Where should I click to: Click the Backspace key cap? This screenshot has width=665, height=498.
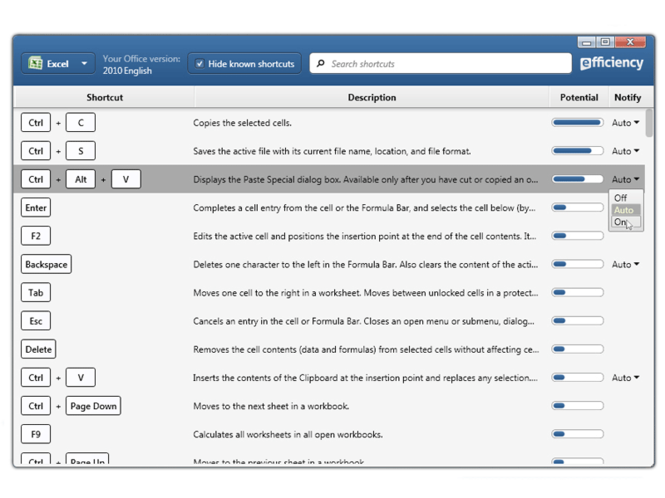pyautogui.click(x=46, y=265)
